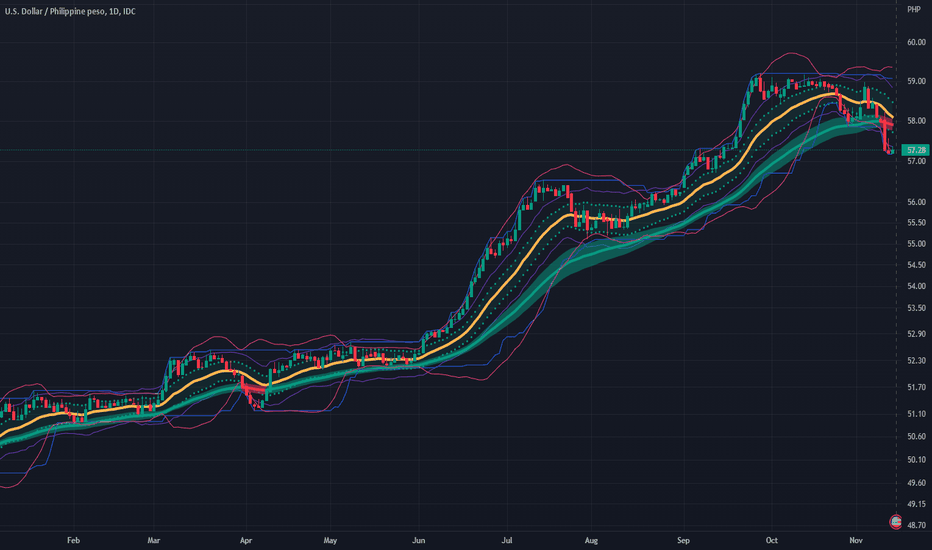932x550 pixels.
Task: Click the 54.00 price axis label
Action: click(916, 286)
